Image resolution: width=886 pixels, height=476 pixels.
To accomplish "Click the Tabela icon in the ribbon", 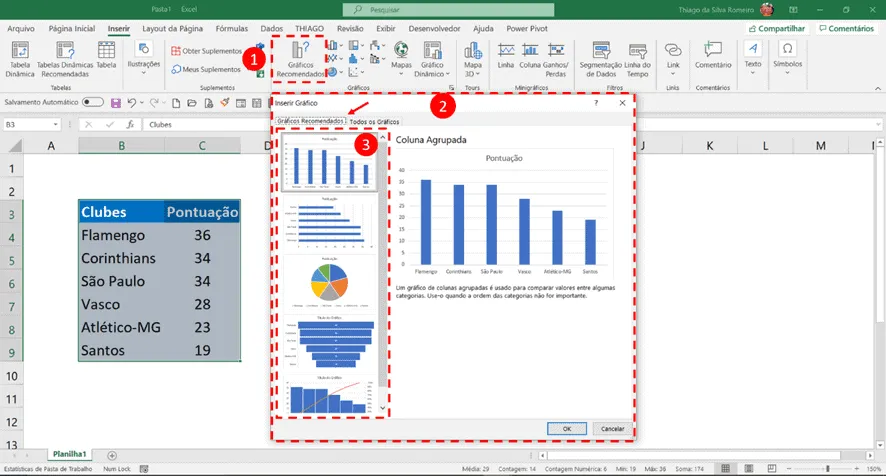I will pos(106,55).
